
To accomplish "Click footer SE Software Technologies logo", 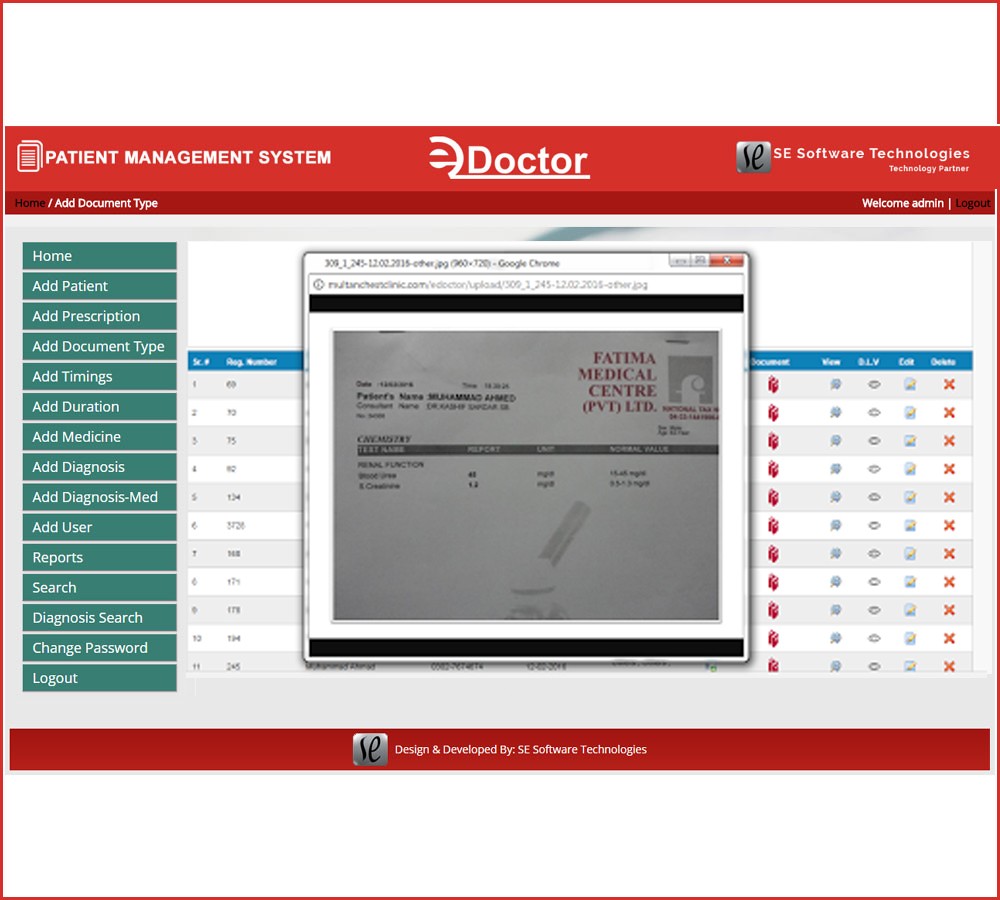I will (370, 749).
